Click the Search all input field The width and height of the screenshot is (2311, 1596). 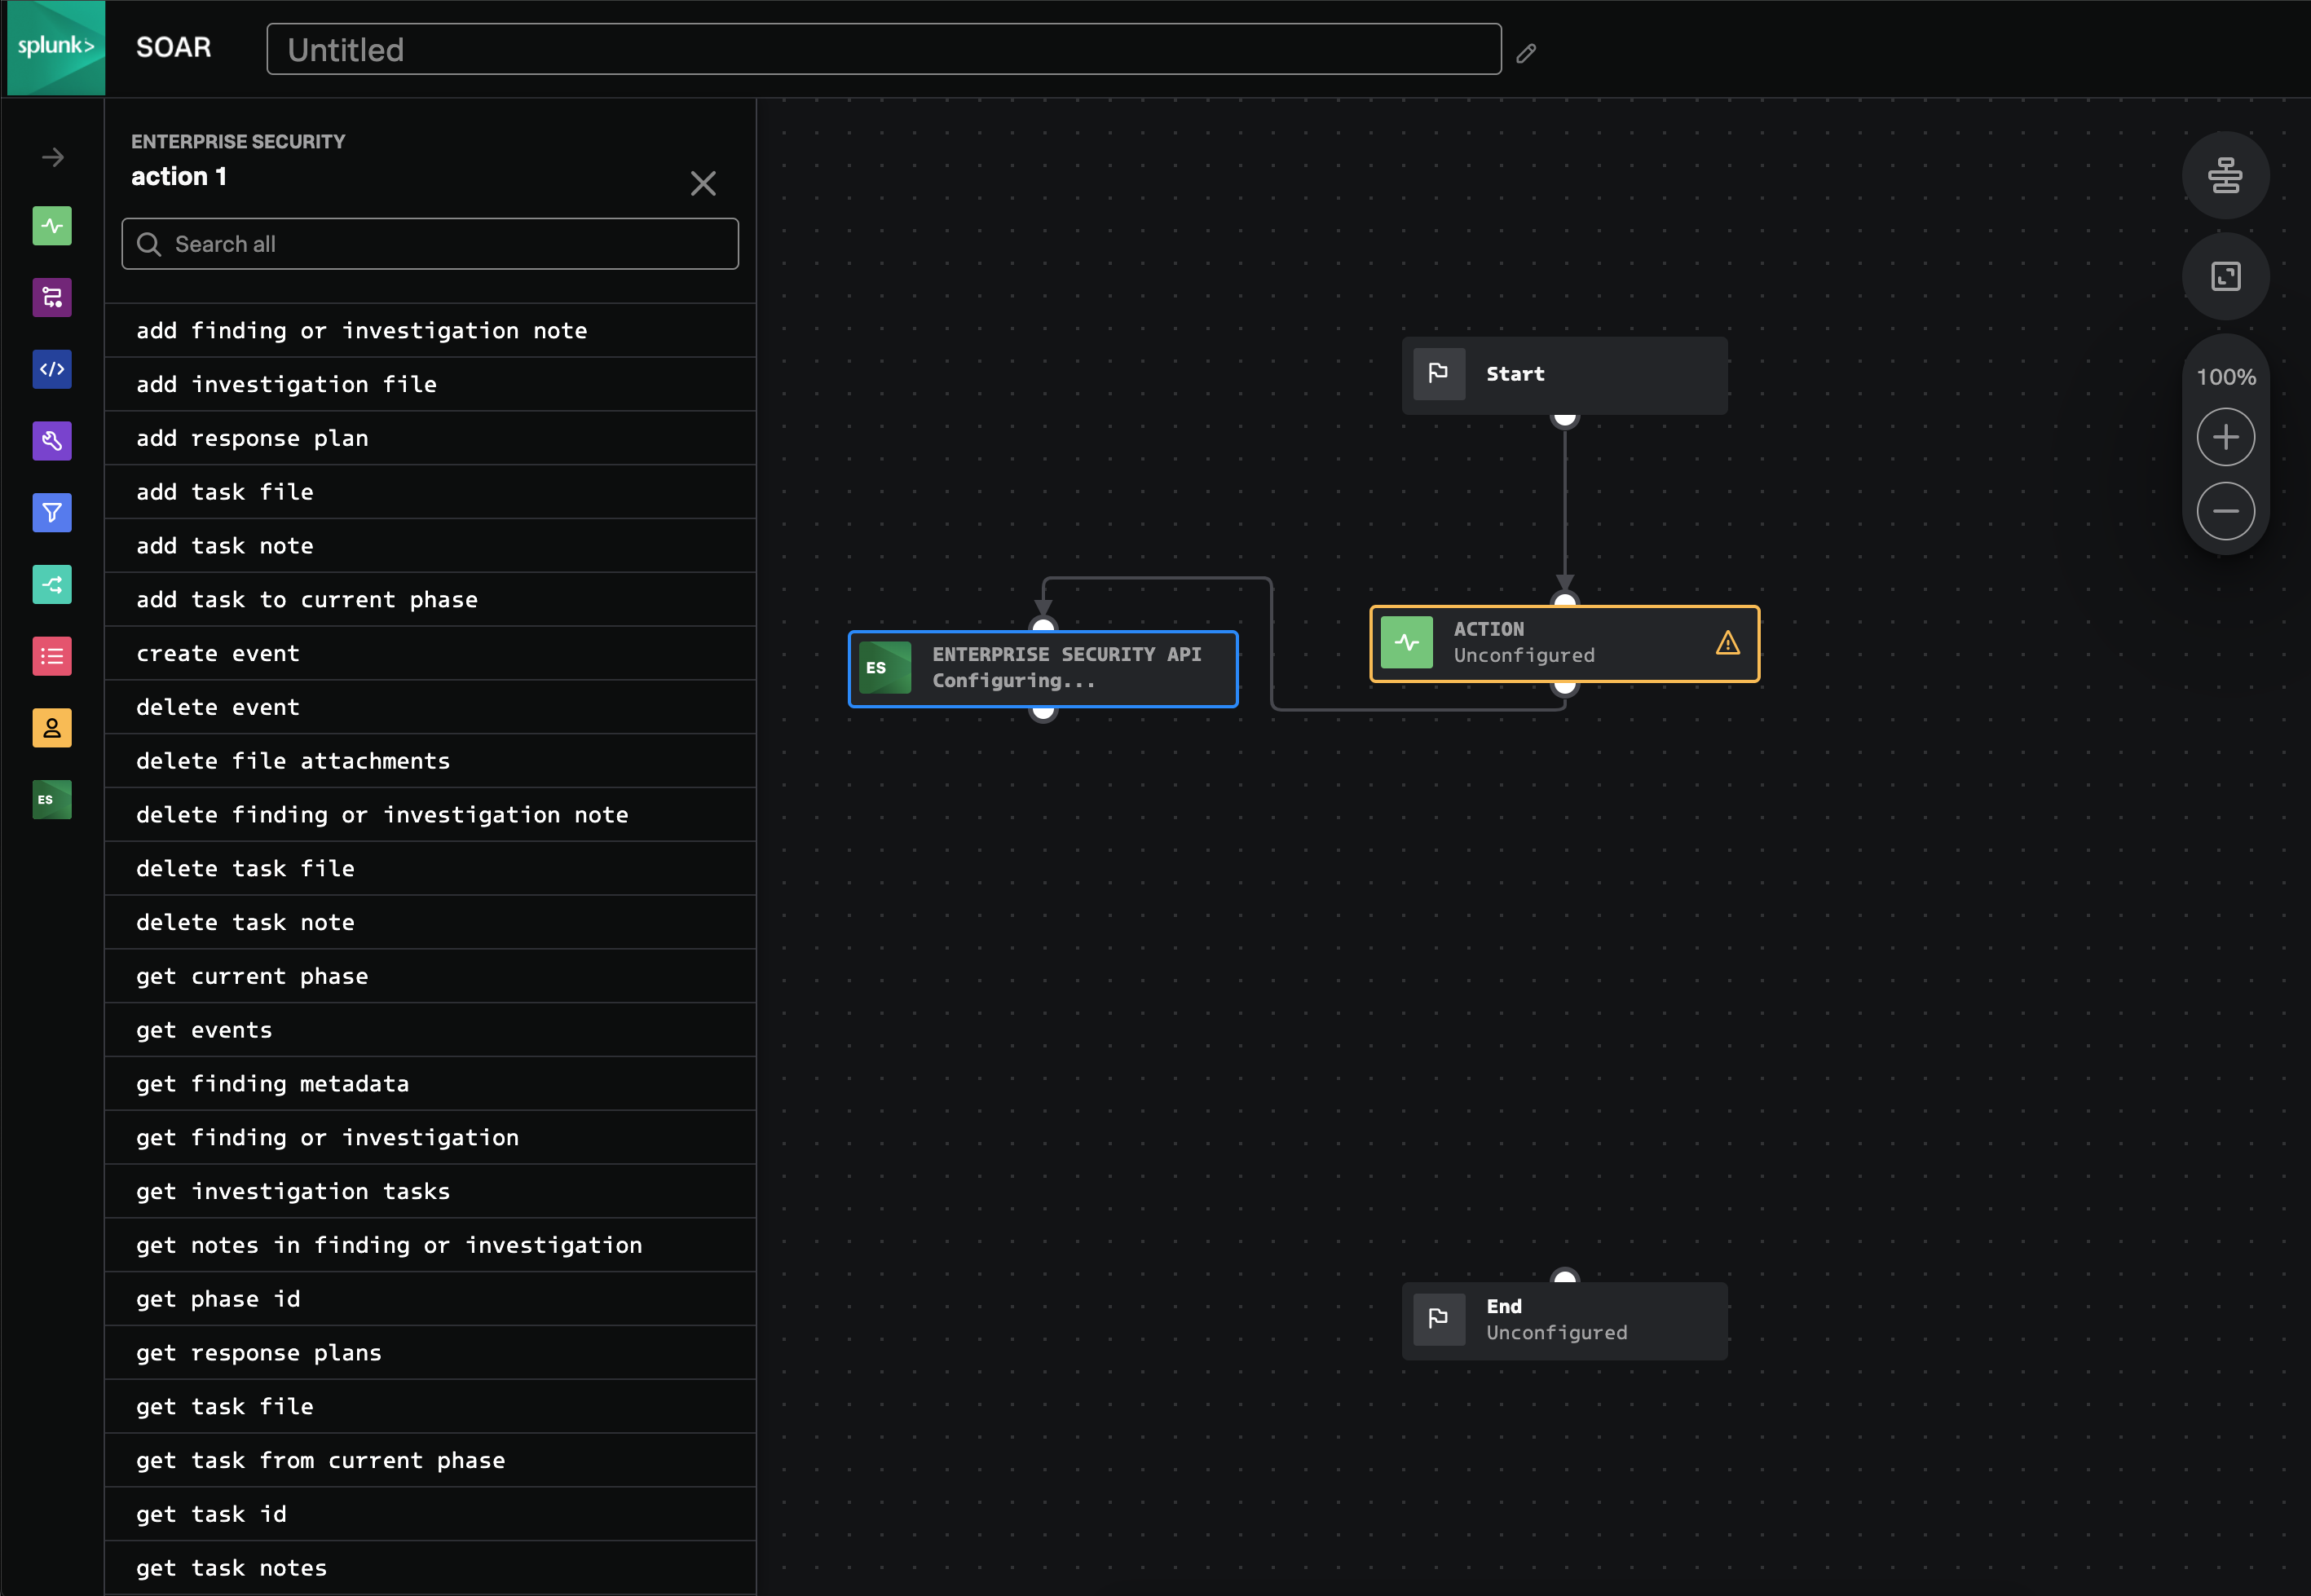pos(430,244)
